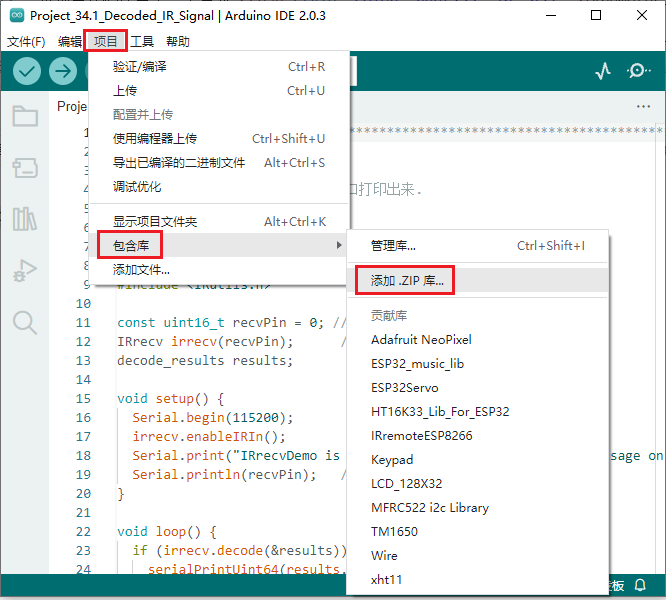The height and width of the screenshot is (600, 666).
Task: Choose 显示项目文件夹 menu item
Action: coord(155,221)
